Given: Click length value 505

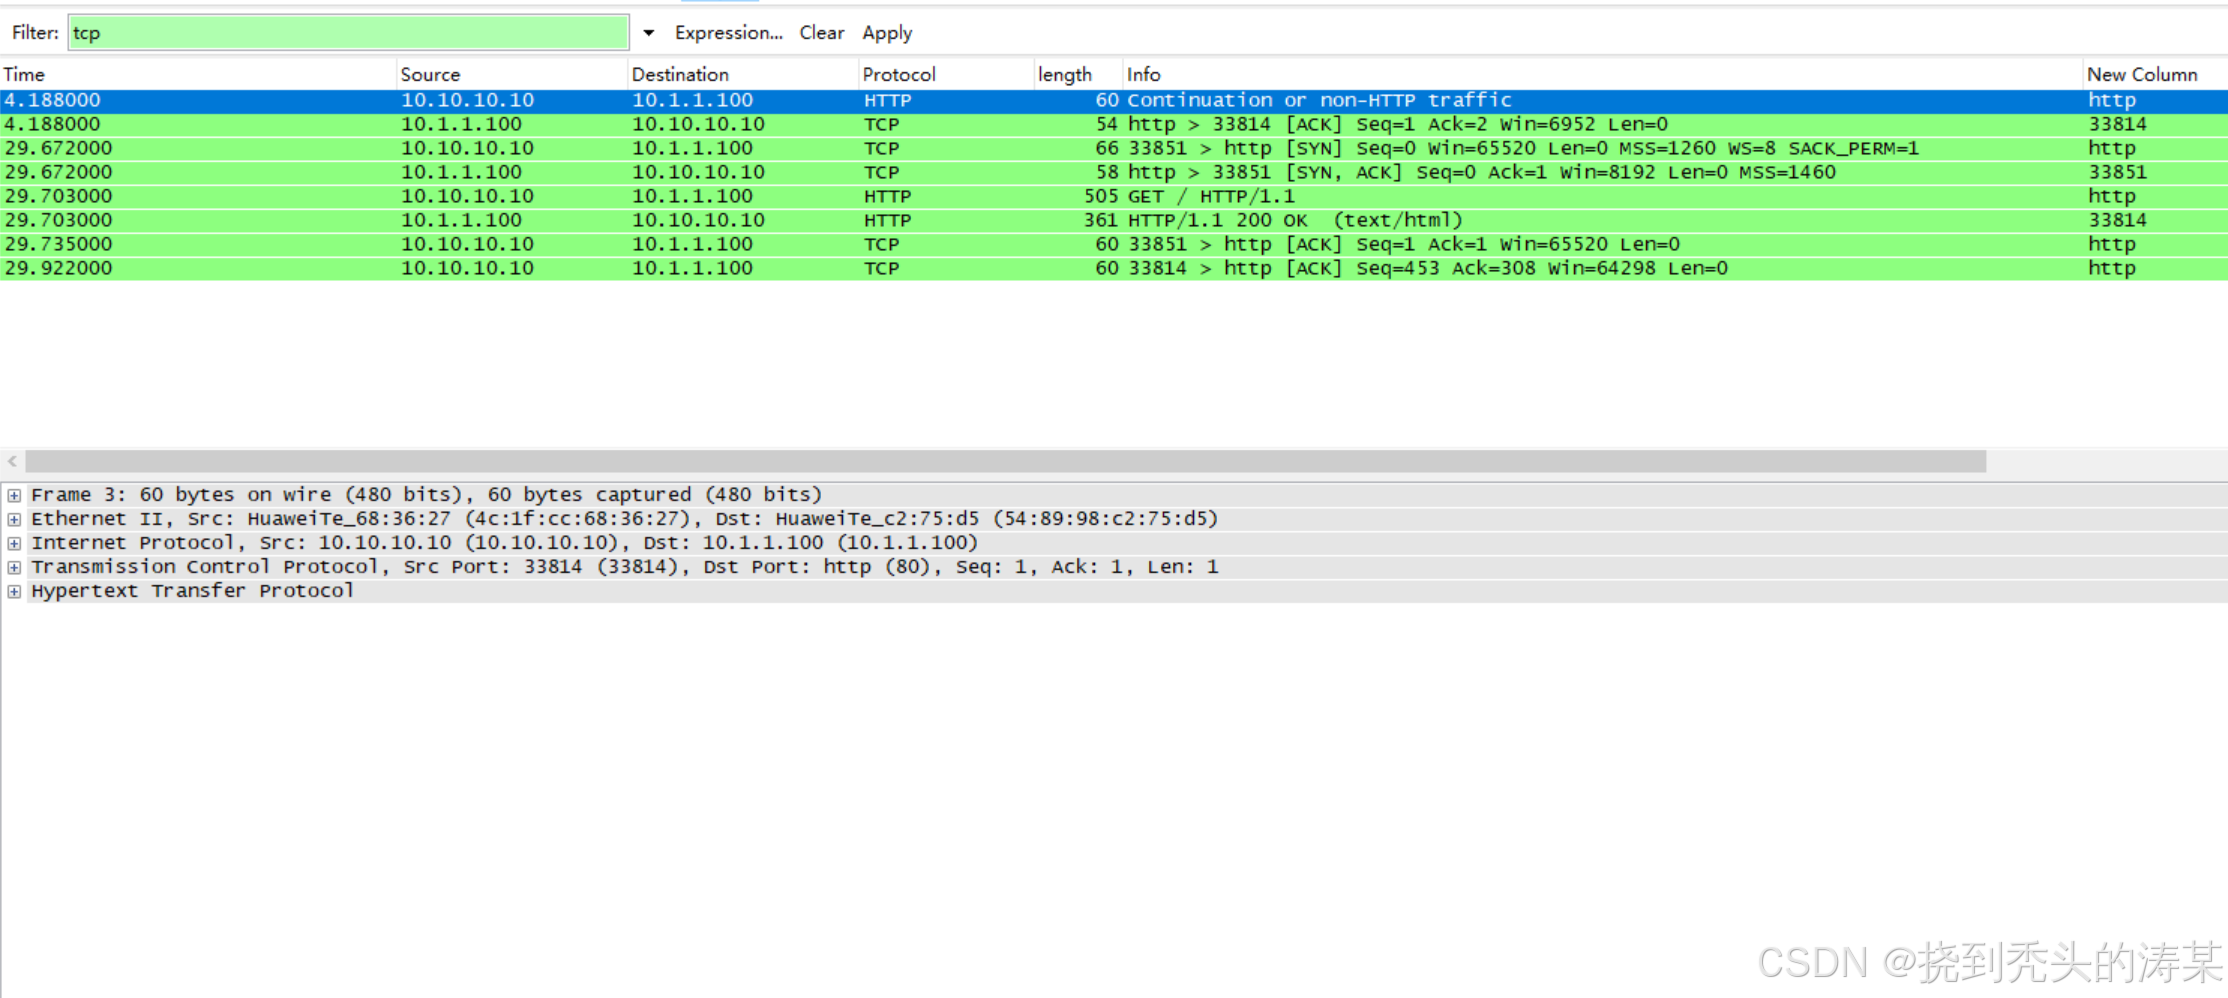Looking at the screenshot, I should [x=1100, y=196].
